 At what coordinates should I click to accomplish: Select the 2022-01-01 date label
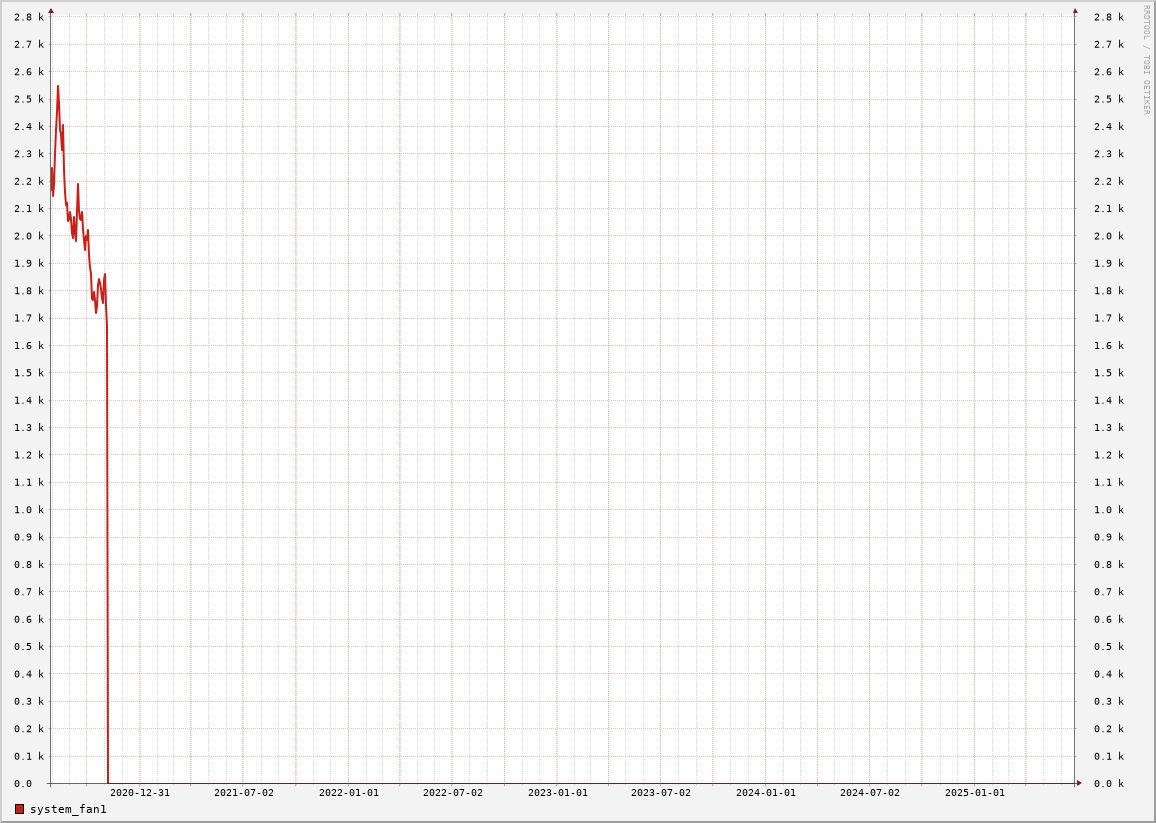click(348, 793)
